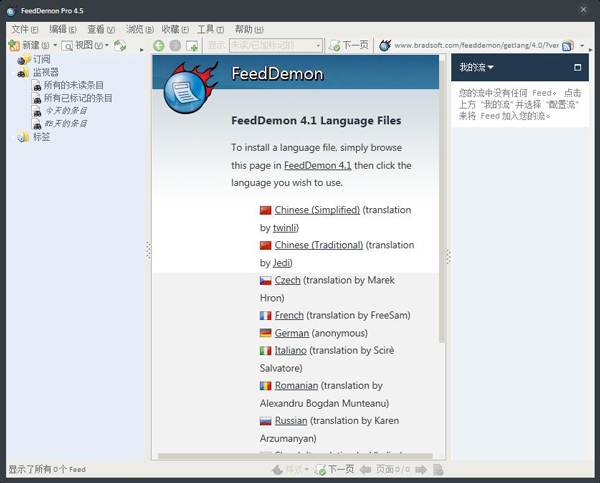Click the FeedDemon Pro title bar icon
600x483 pixels.
click(x=11, y=11)
